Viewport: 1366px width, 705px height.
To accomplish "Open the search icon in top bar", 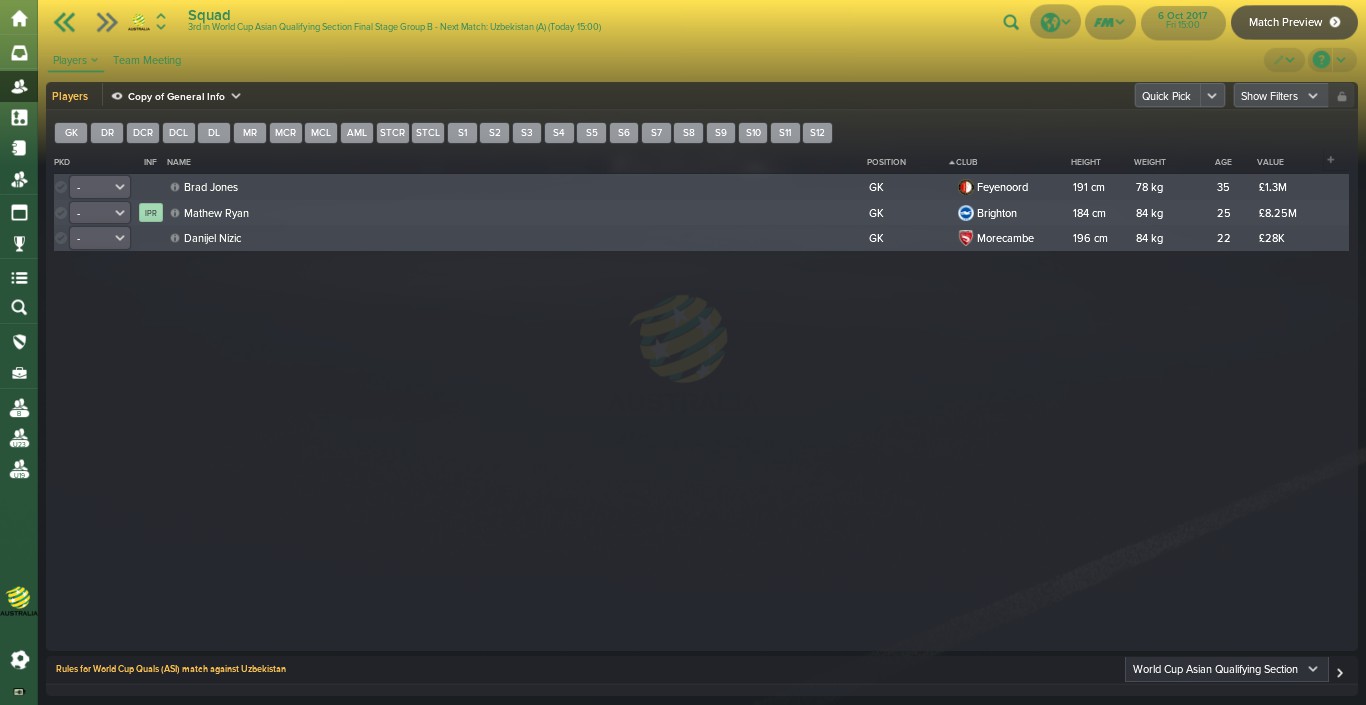I will pos(1011,22).
